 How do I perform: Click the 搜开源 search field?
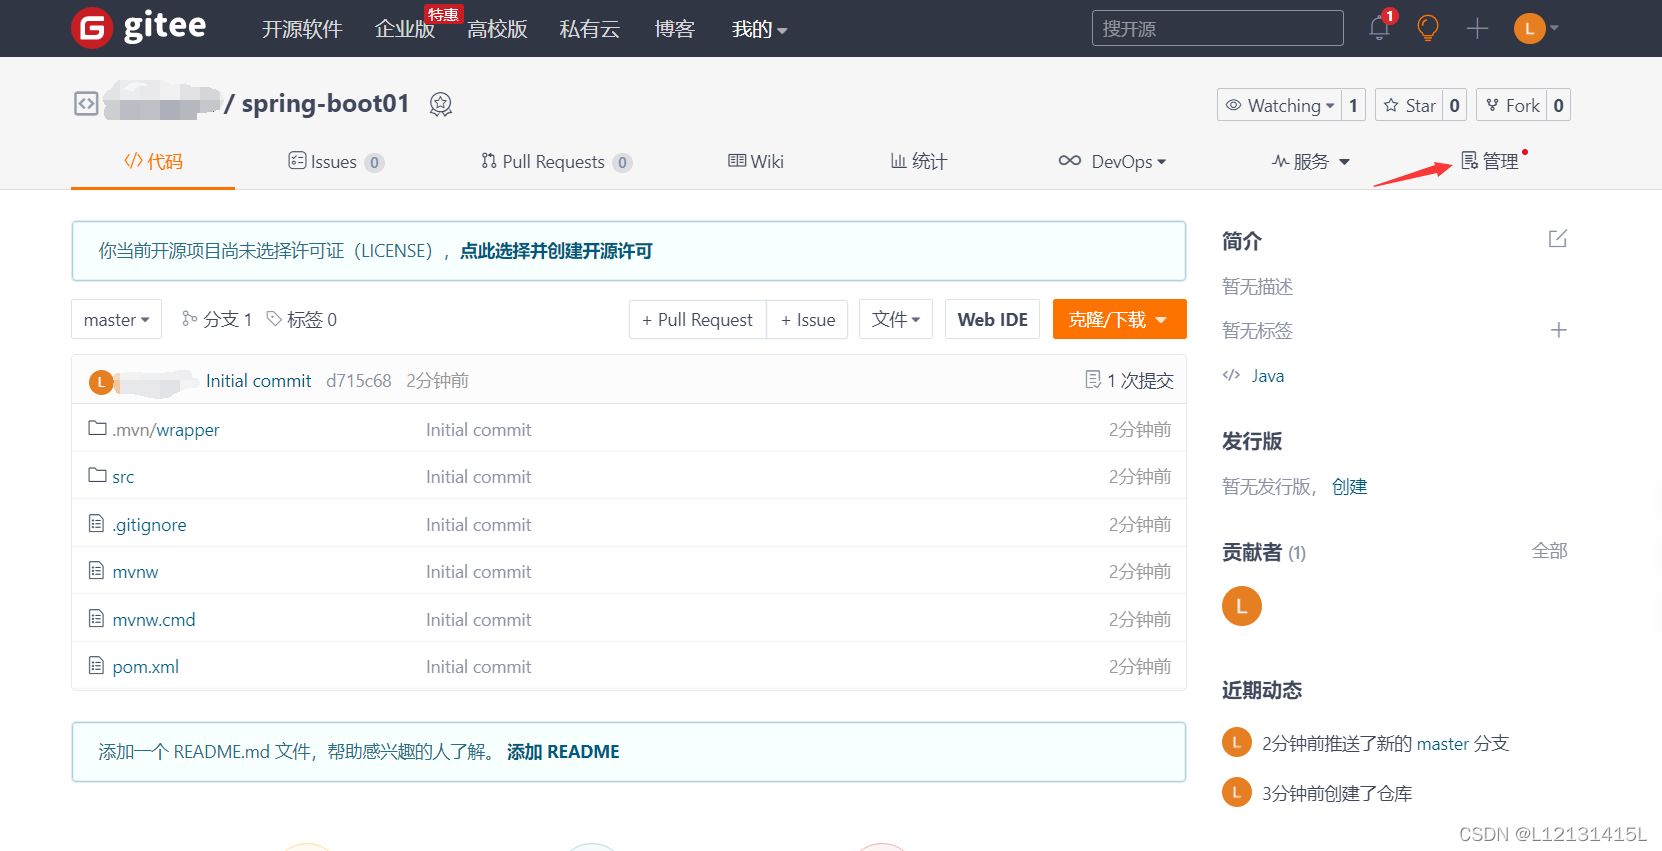click(1217, 28)
